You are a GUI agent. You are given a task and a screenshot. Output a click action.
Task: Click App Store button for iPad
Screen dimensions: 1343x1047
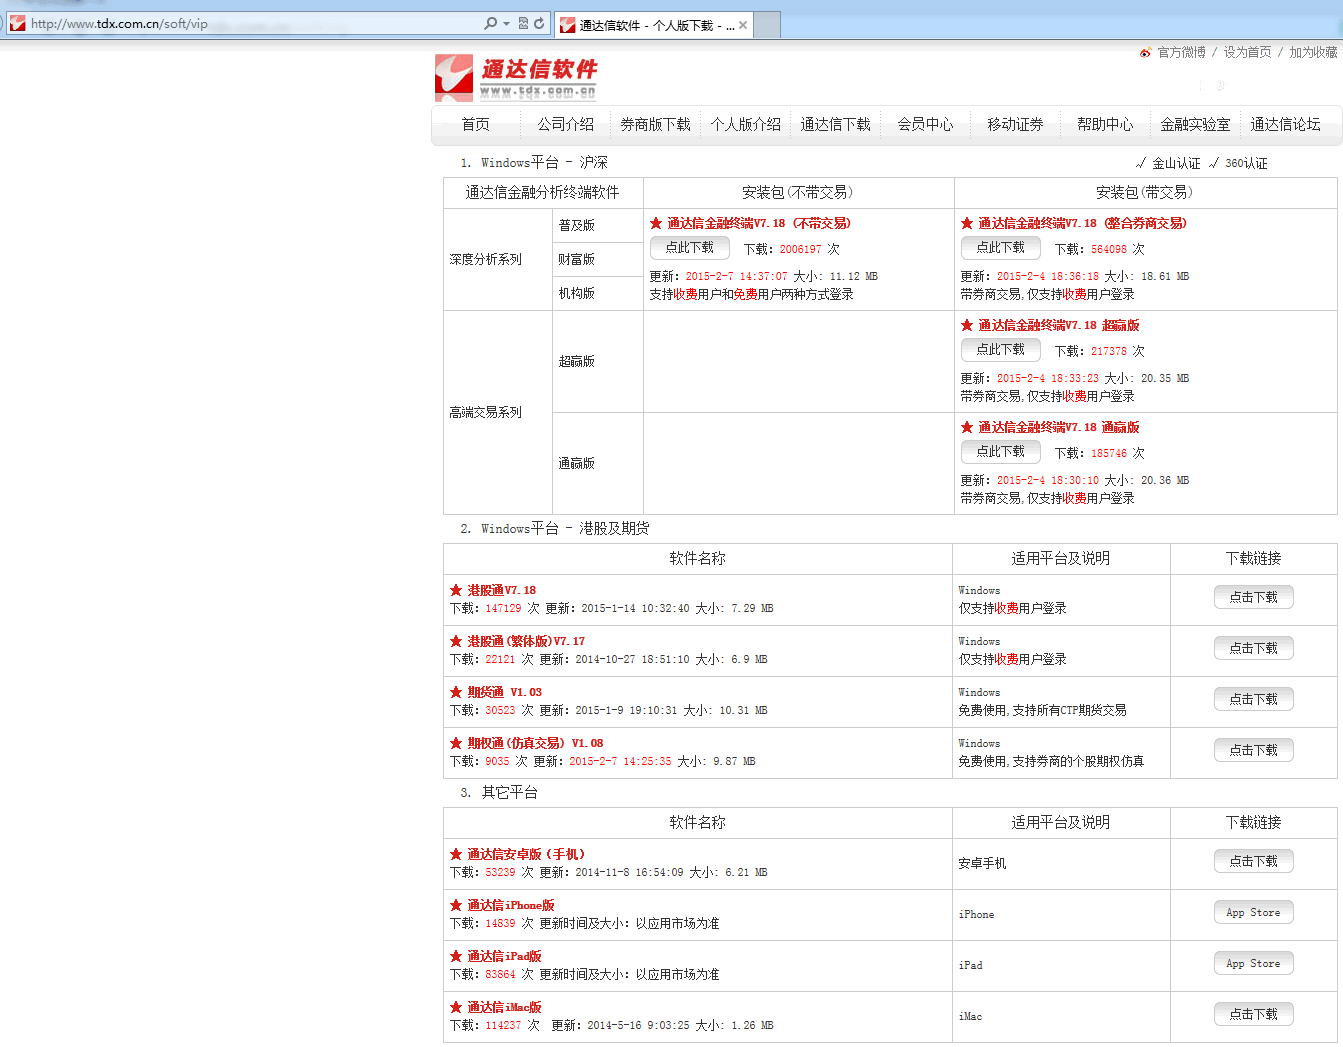click(1253, 963)
